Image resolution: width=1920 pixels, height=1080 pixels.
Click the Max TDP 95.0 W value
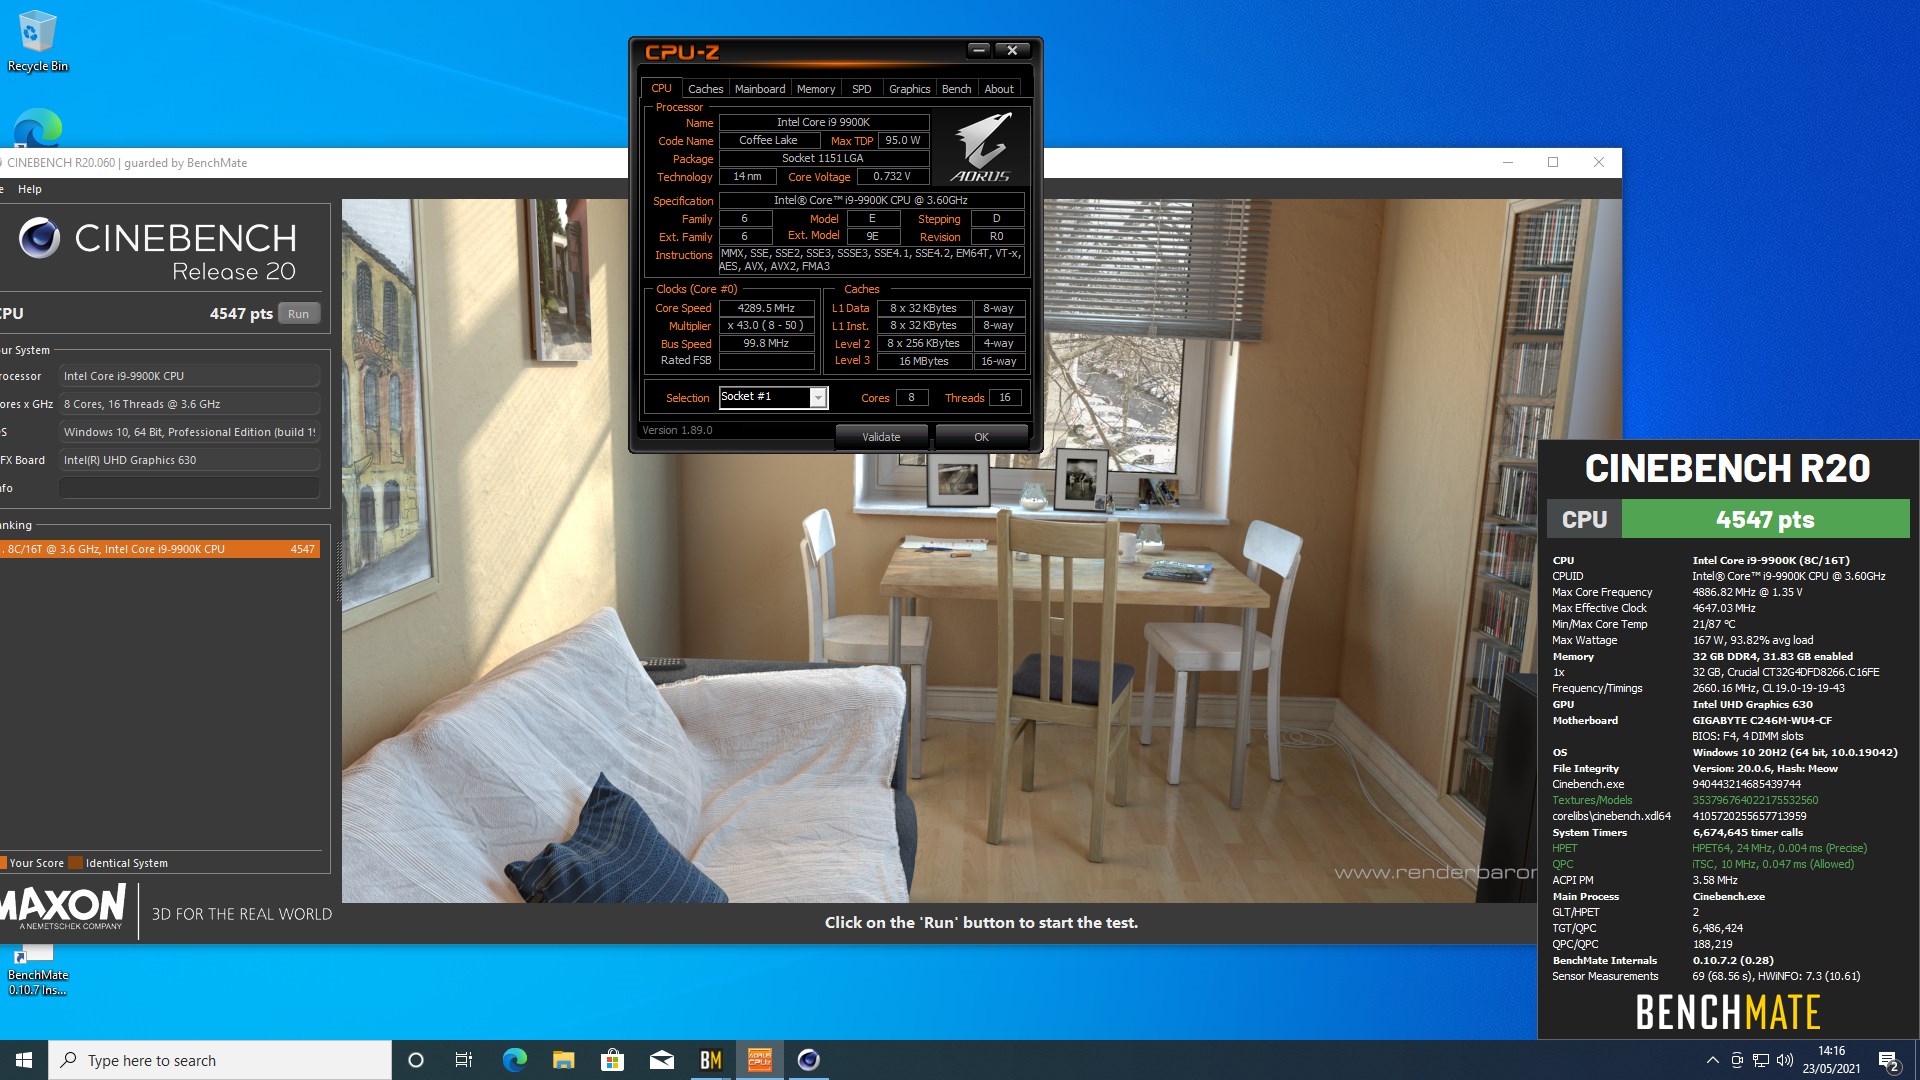coord(903,141)
